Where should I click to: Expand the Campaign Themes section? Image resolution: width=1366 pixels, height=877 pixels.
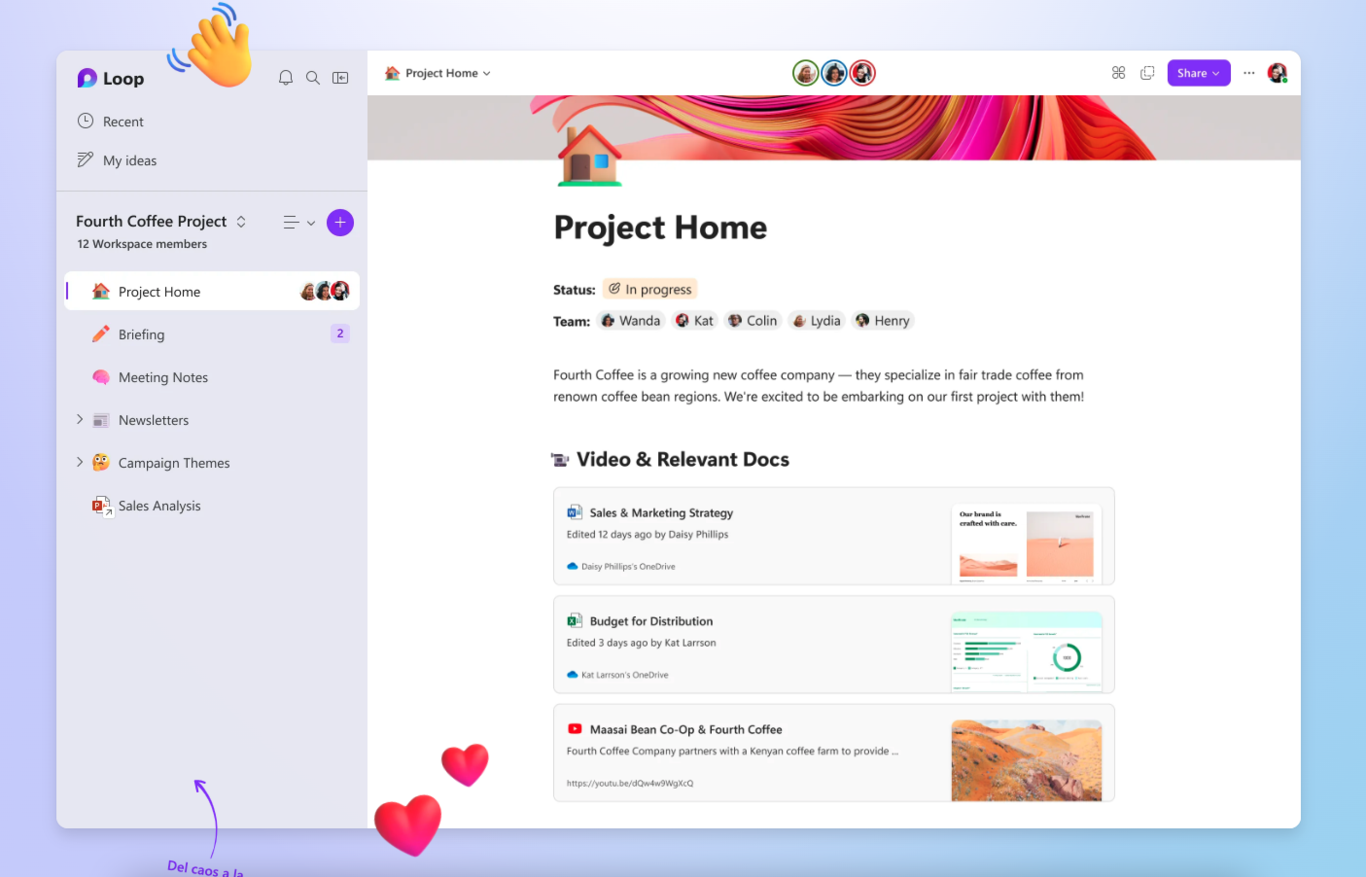click(x=81, y=462)
